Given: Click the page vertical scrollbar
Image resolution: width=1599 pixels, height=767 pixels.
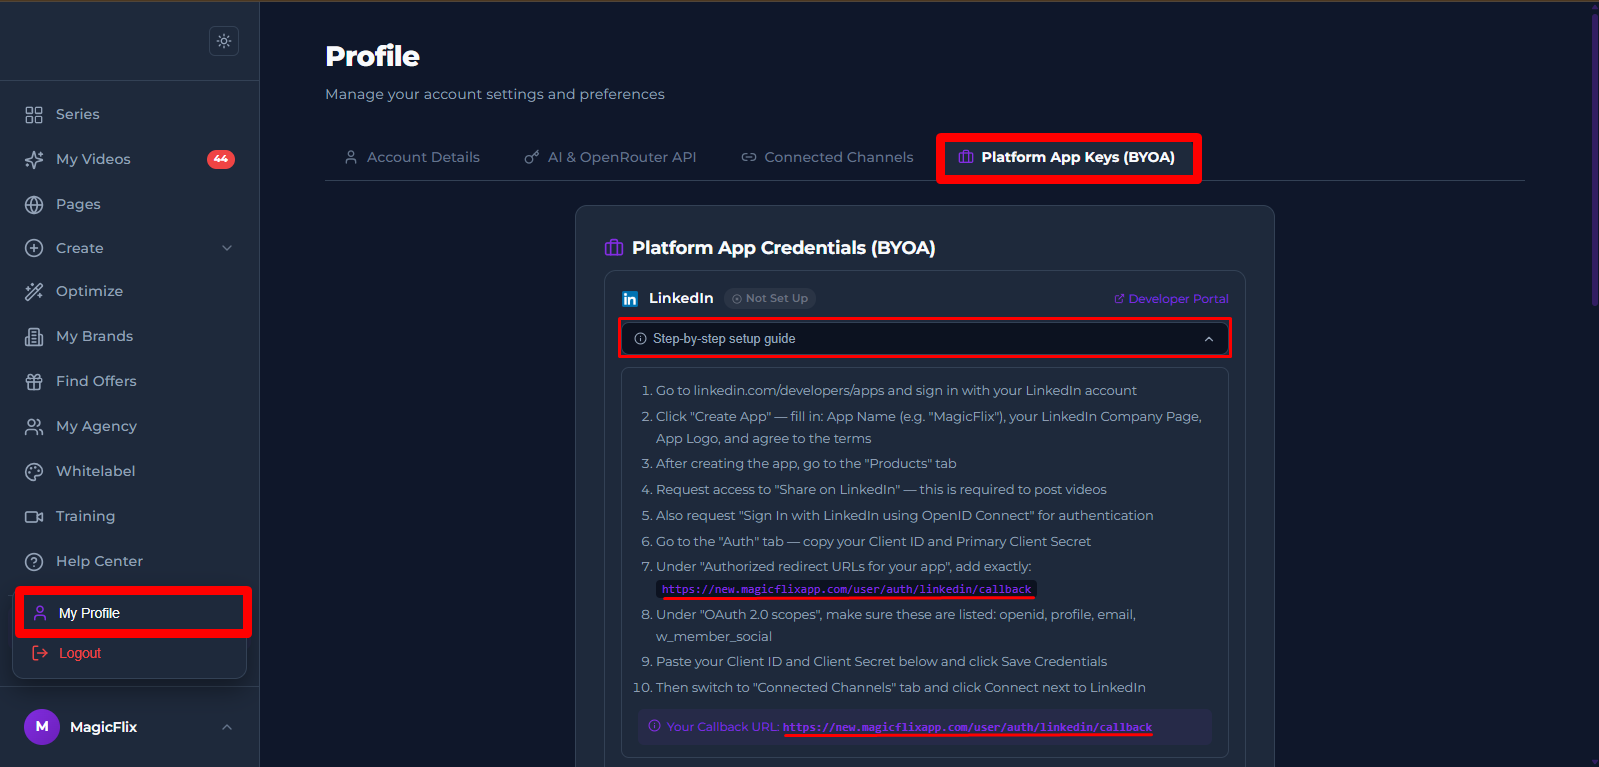Looking at the screenshot, I should [x=1594, y=160].
